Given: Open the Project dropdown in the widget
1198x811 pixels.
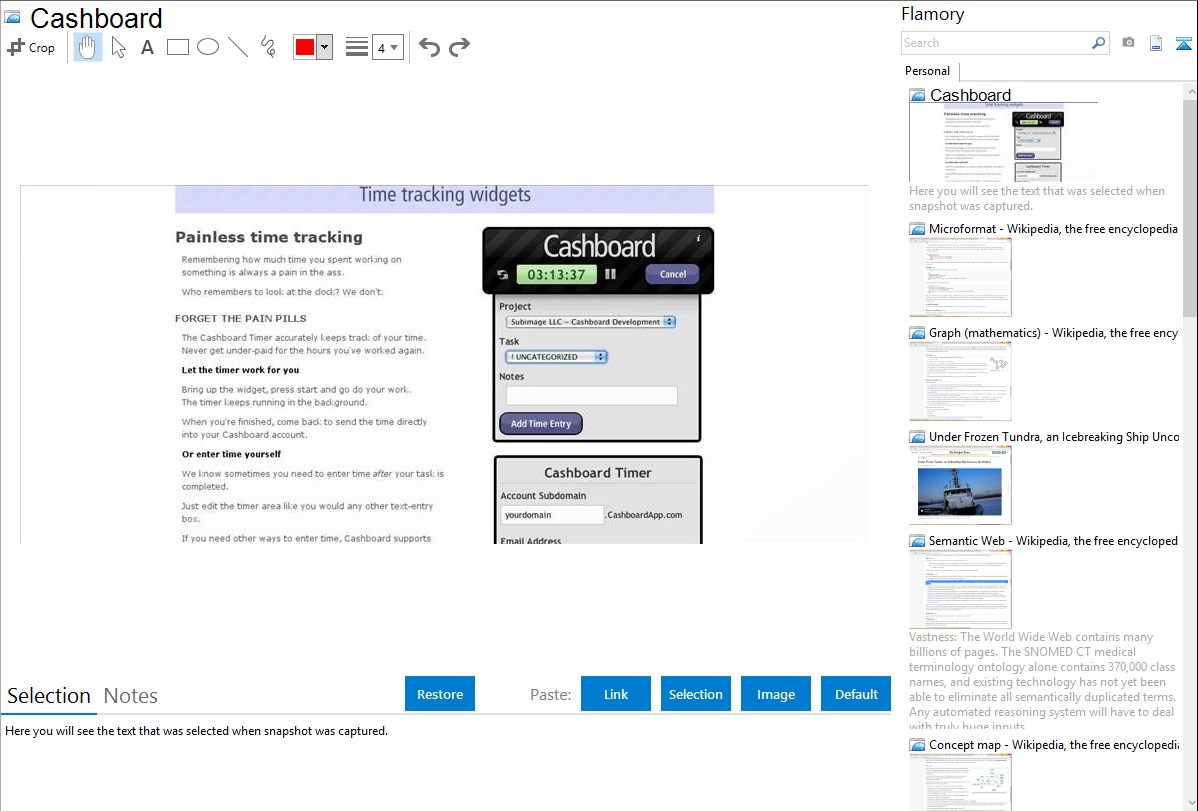Looking at the screenshot, I should tap(591, 322).
